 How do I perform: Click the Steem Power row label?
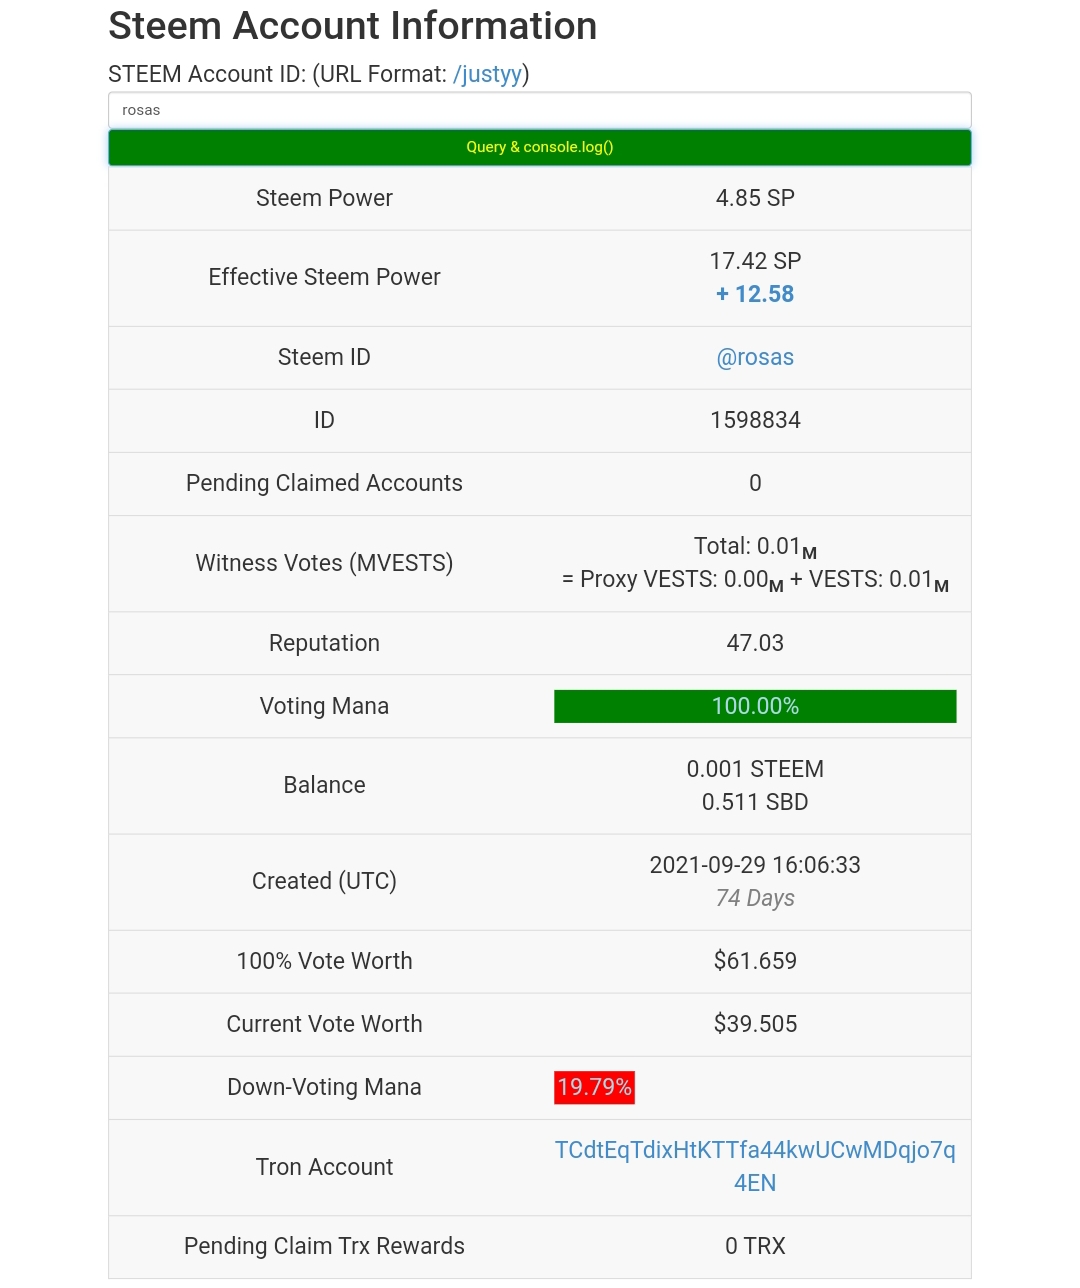click(324, 198)
